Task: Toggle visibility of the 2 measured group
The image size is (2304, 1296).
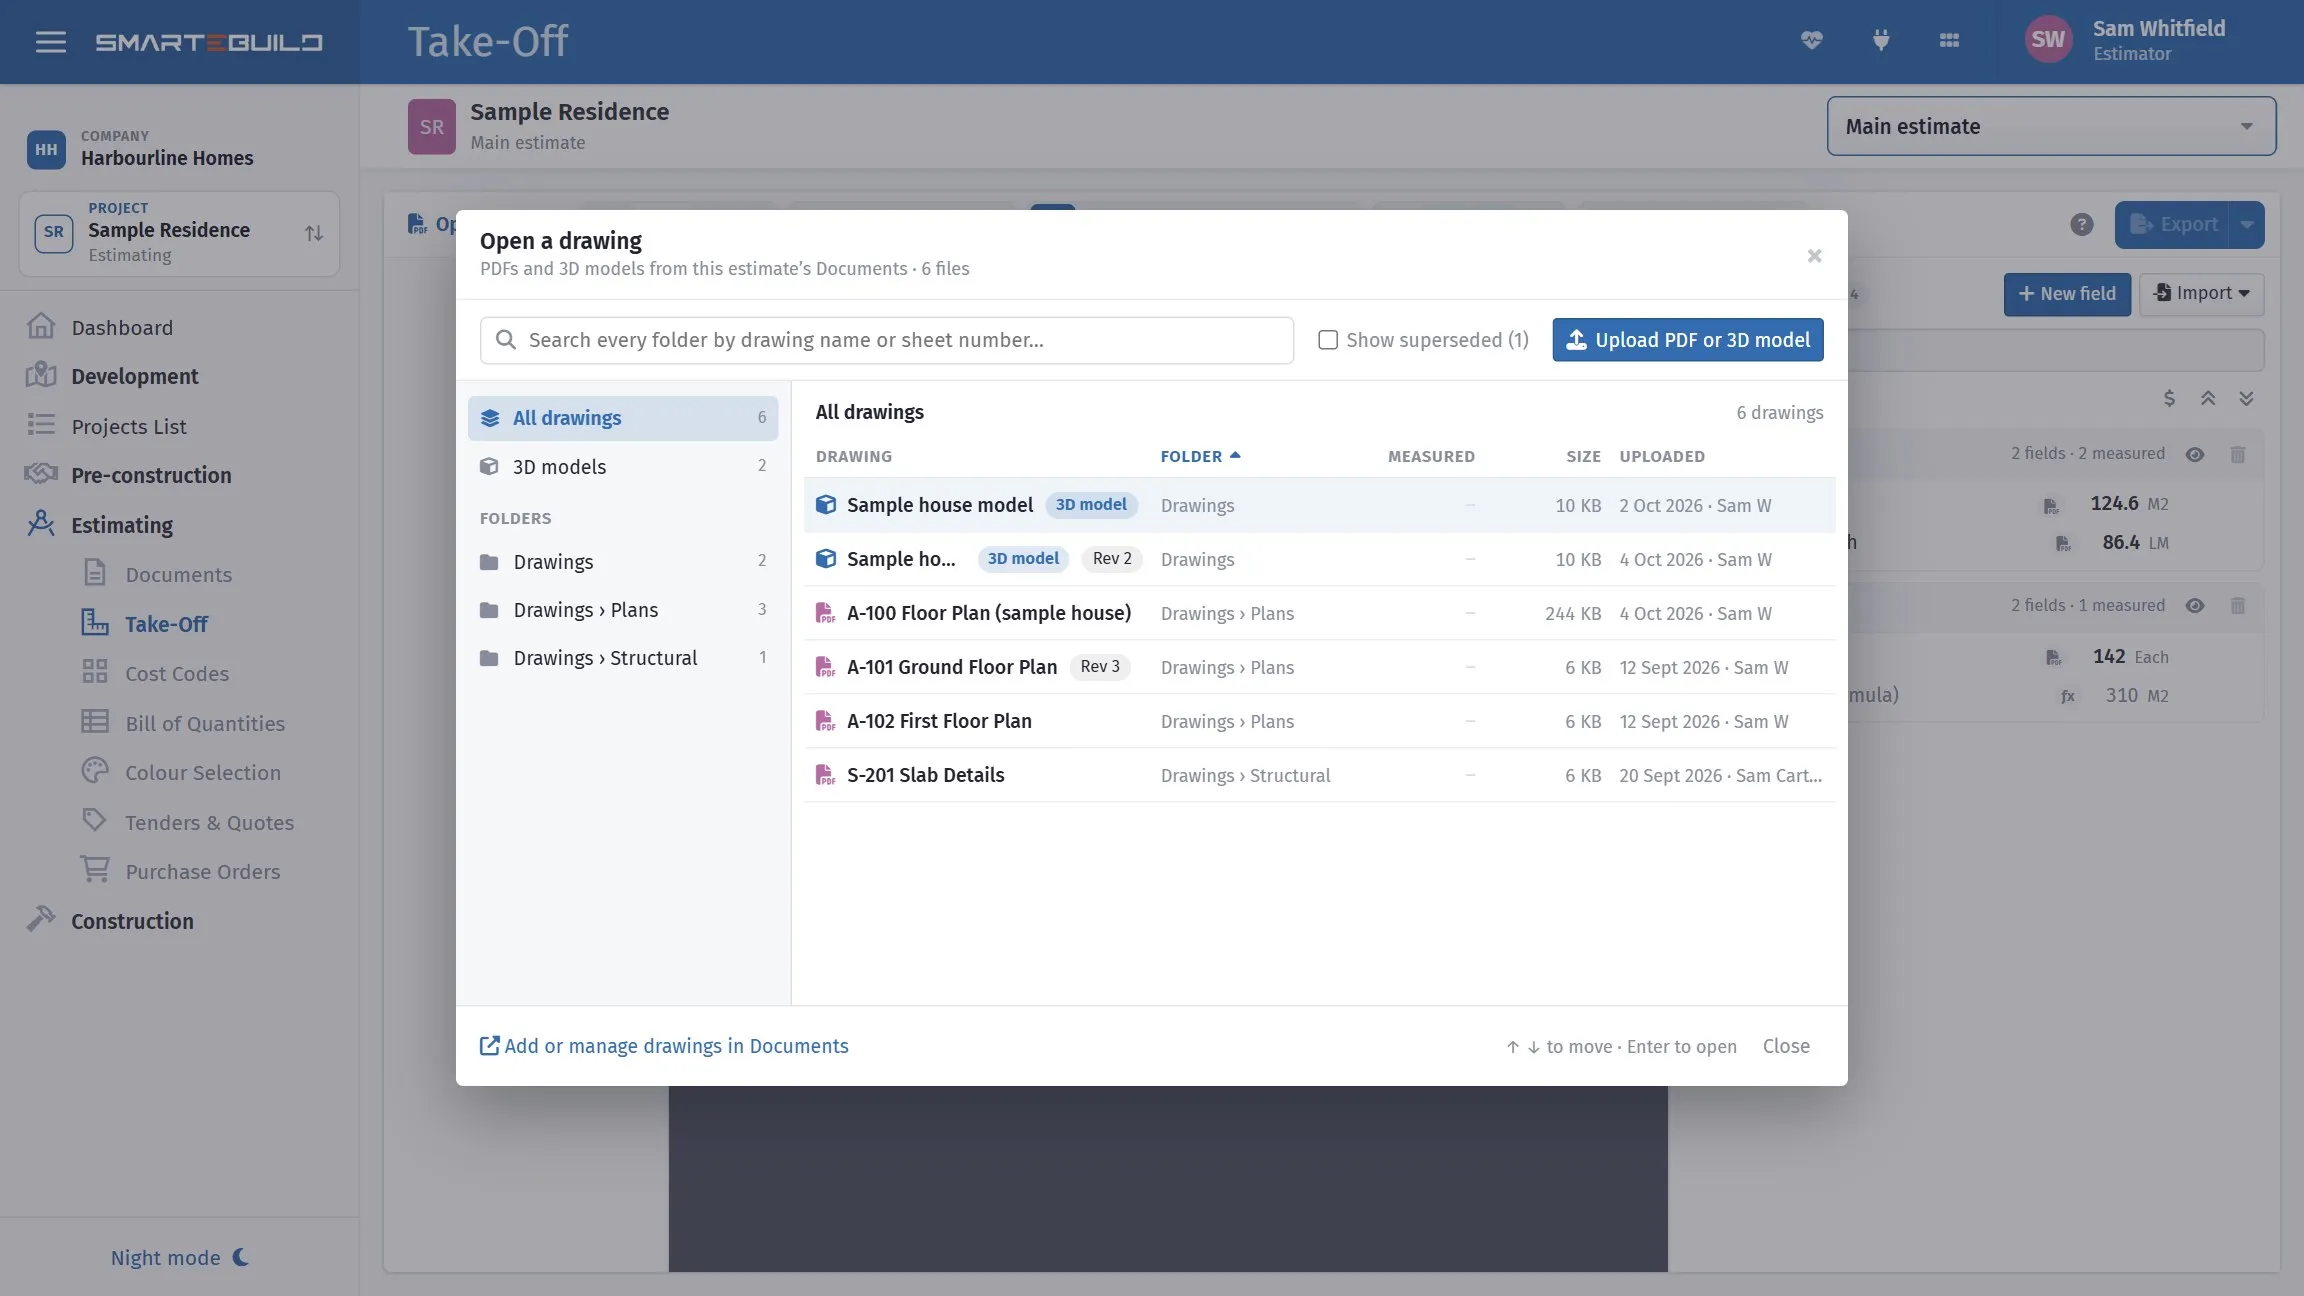Action: (x=2195, y=454)
